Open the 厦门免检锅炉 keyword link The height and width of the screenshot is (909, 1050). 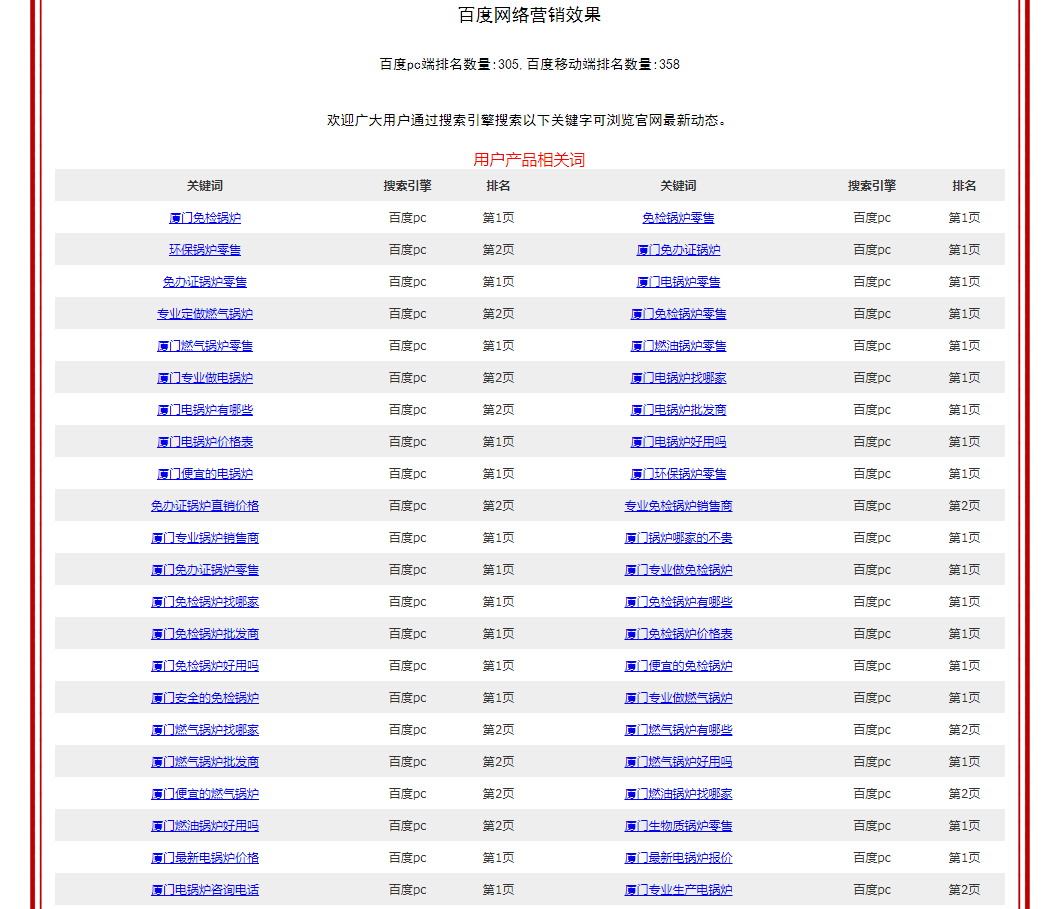click(204, 218)
